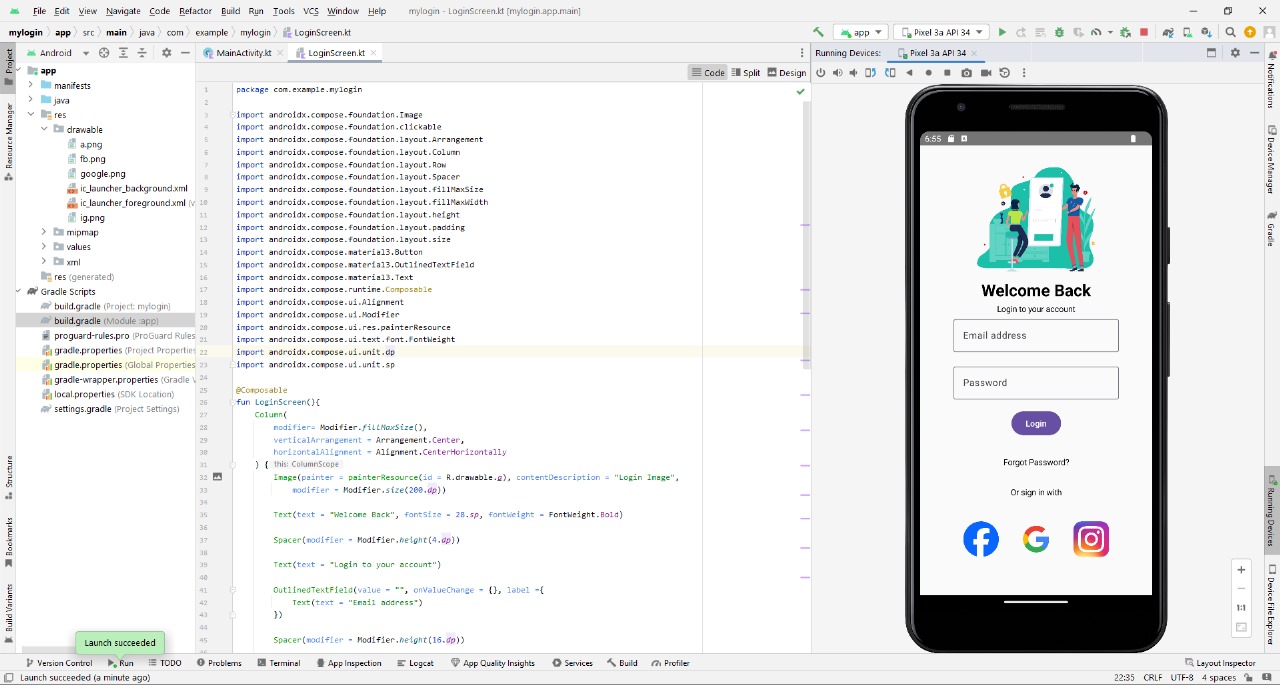The width and height of the screenshot is (1280, 685).
Task: Click Apply Changes and Restart Activity icon
Action: [1021, 32]
